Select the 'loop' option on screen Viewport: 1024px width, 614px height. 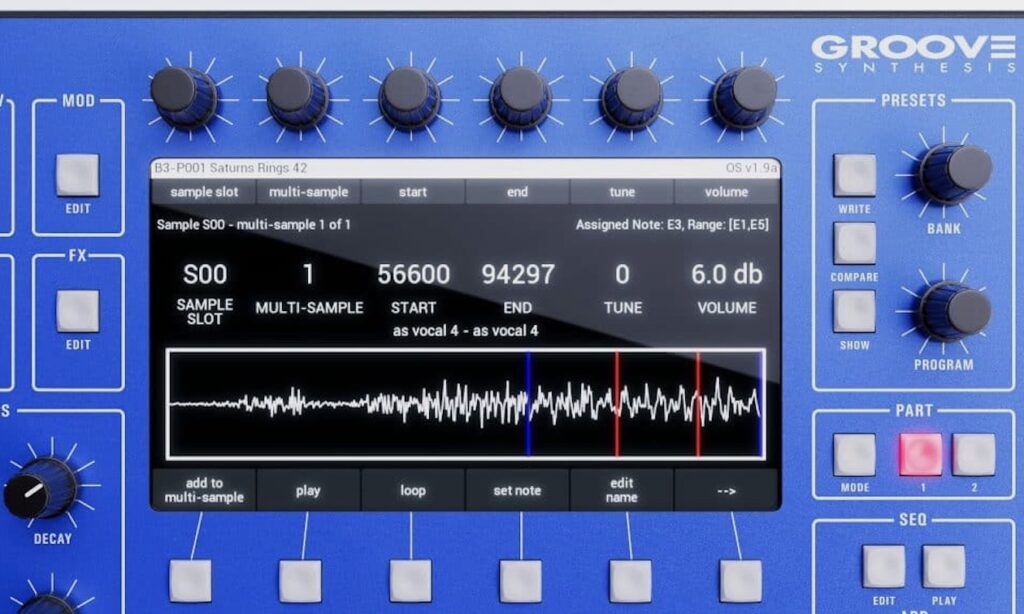pos(413,491)
